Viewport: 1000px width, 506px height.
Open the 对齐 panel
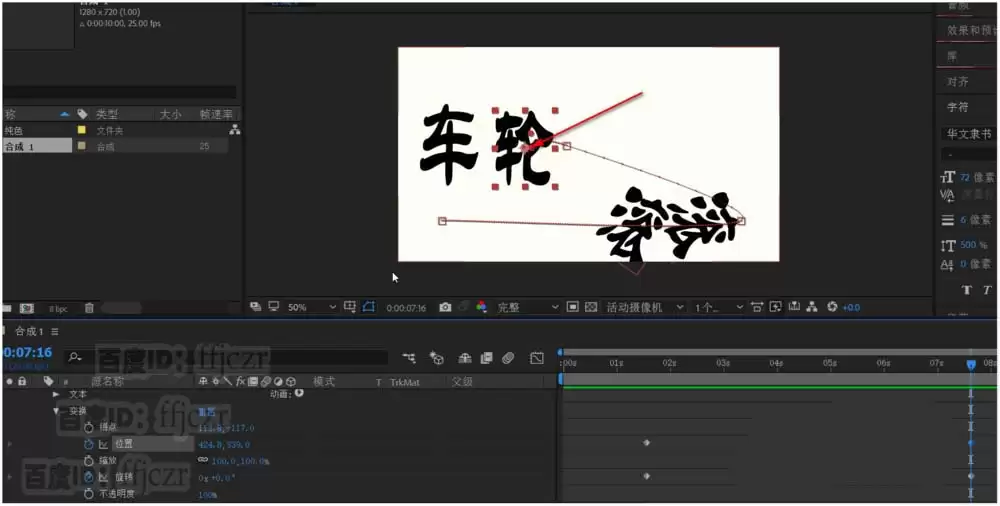[958, 82]
